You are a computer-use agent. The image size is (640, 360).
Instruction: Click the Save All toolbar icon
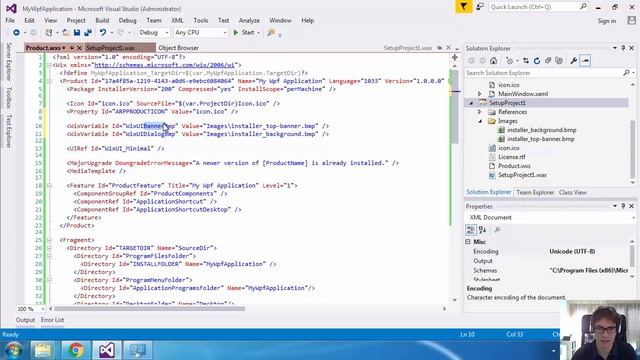[88, 32]
